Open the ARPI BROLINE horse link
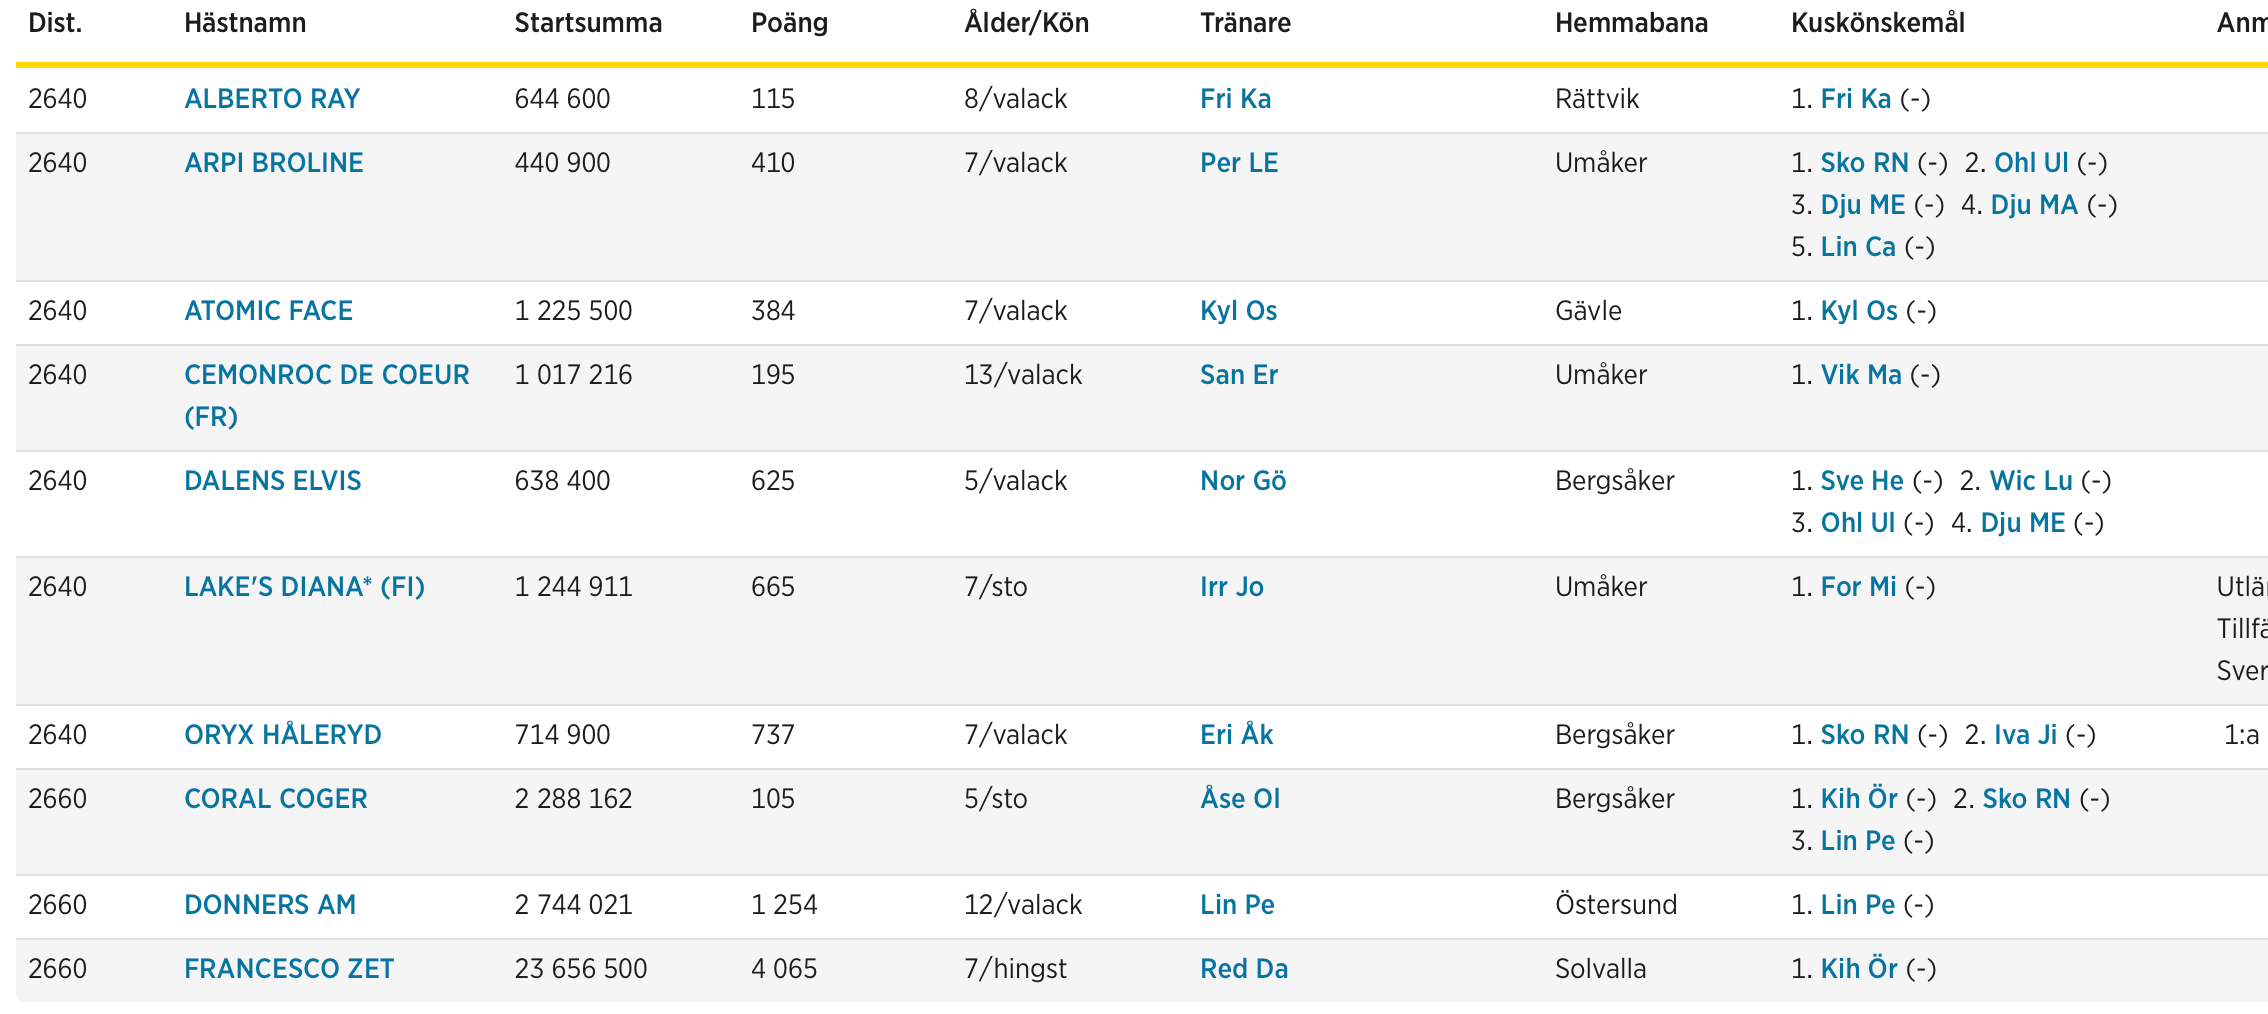The width and height of the screenshot is (2268, 1014). pos(274,163)
